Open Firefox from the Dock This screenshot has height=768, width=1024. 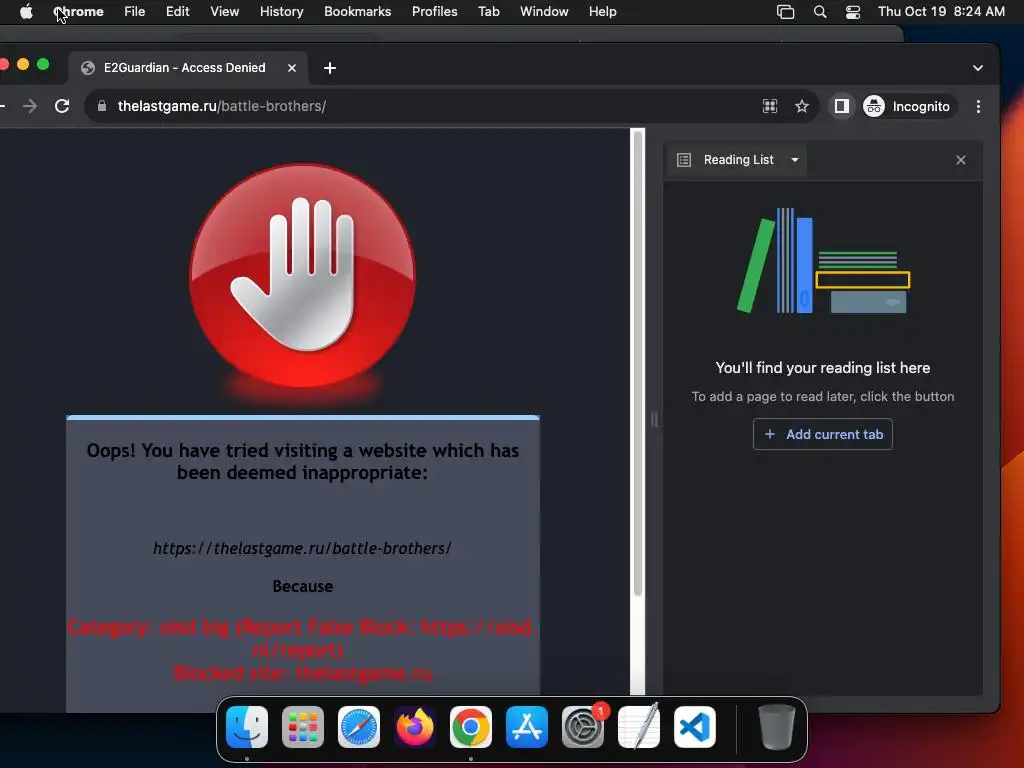[415, 727]
